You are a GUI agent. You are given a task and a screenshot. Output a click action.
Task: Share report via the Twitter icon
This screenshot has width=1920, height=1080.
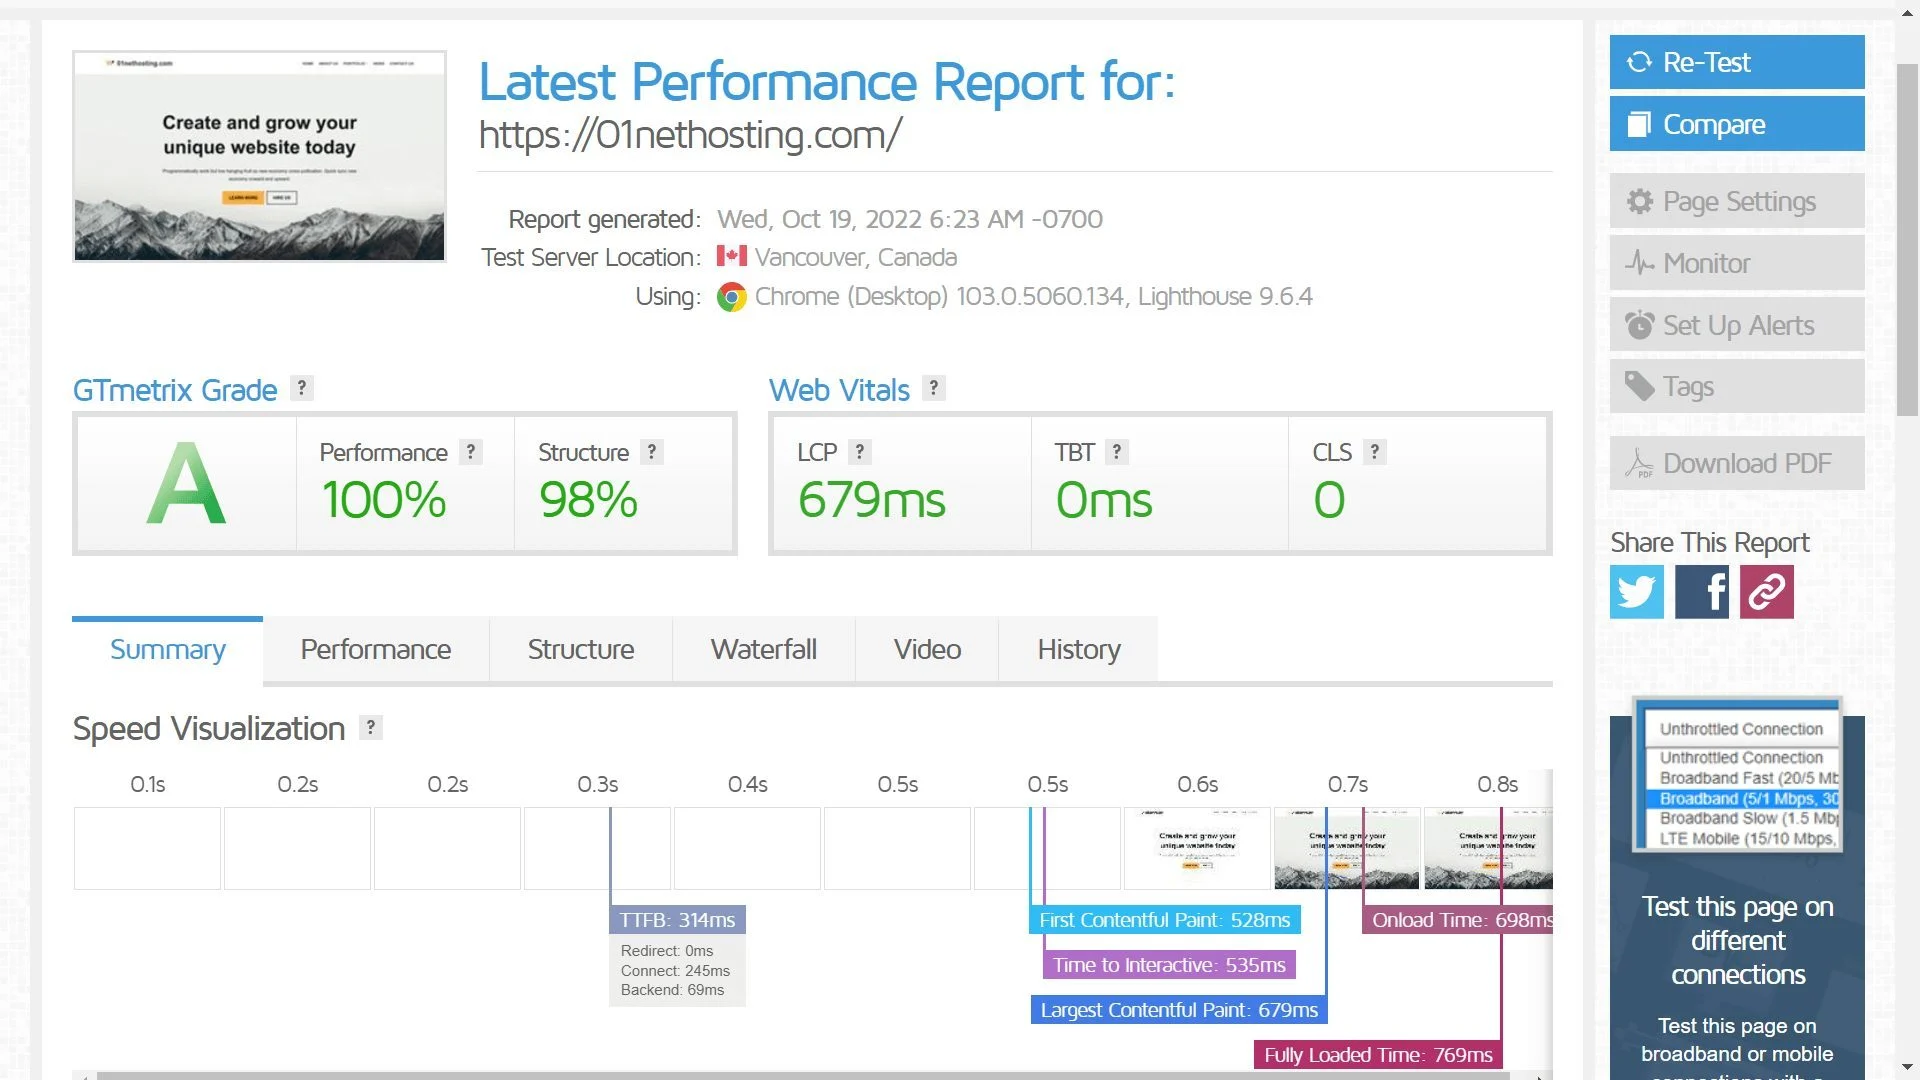[1636, 592]
